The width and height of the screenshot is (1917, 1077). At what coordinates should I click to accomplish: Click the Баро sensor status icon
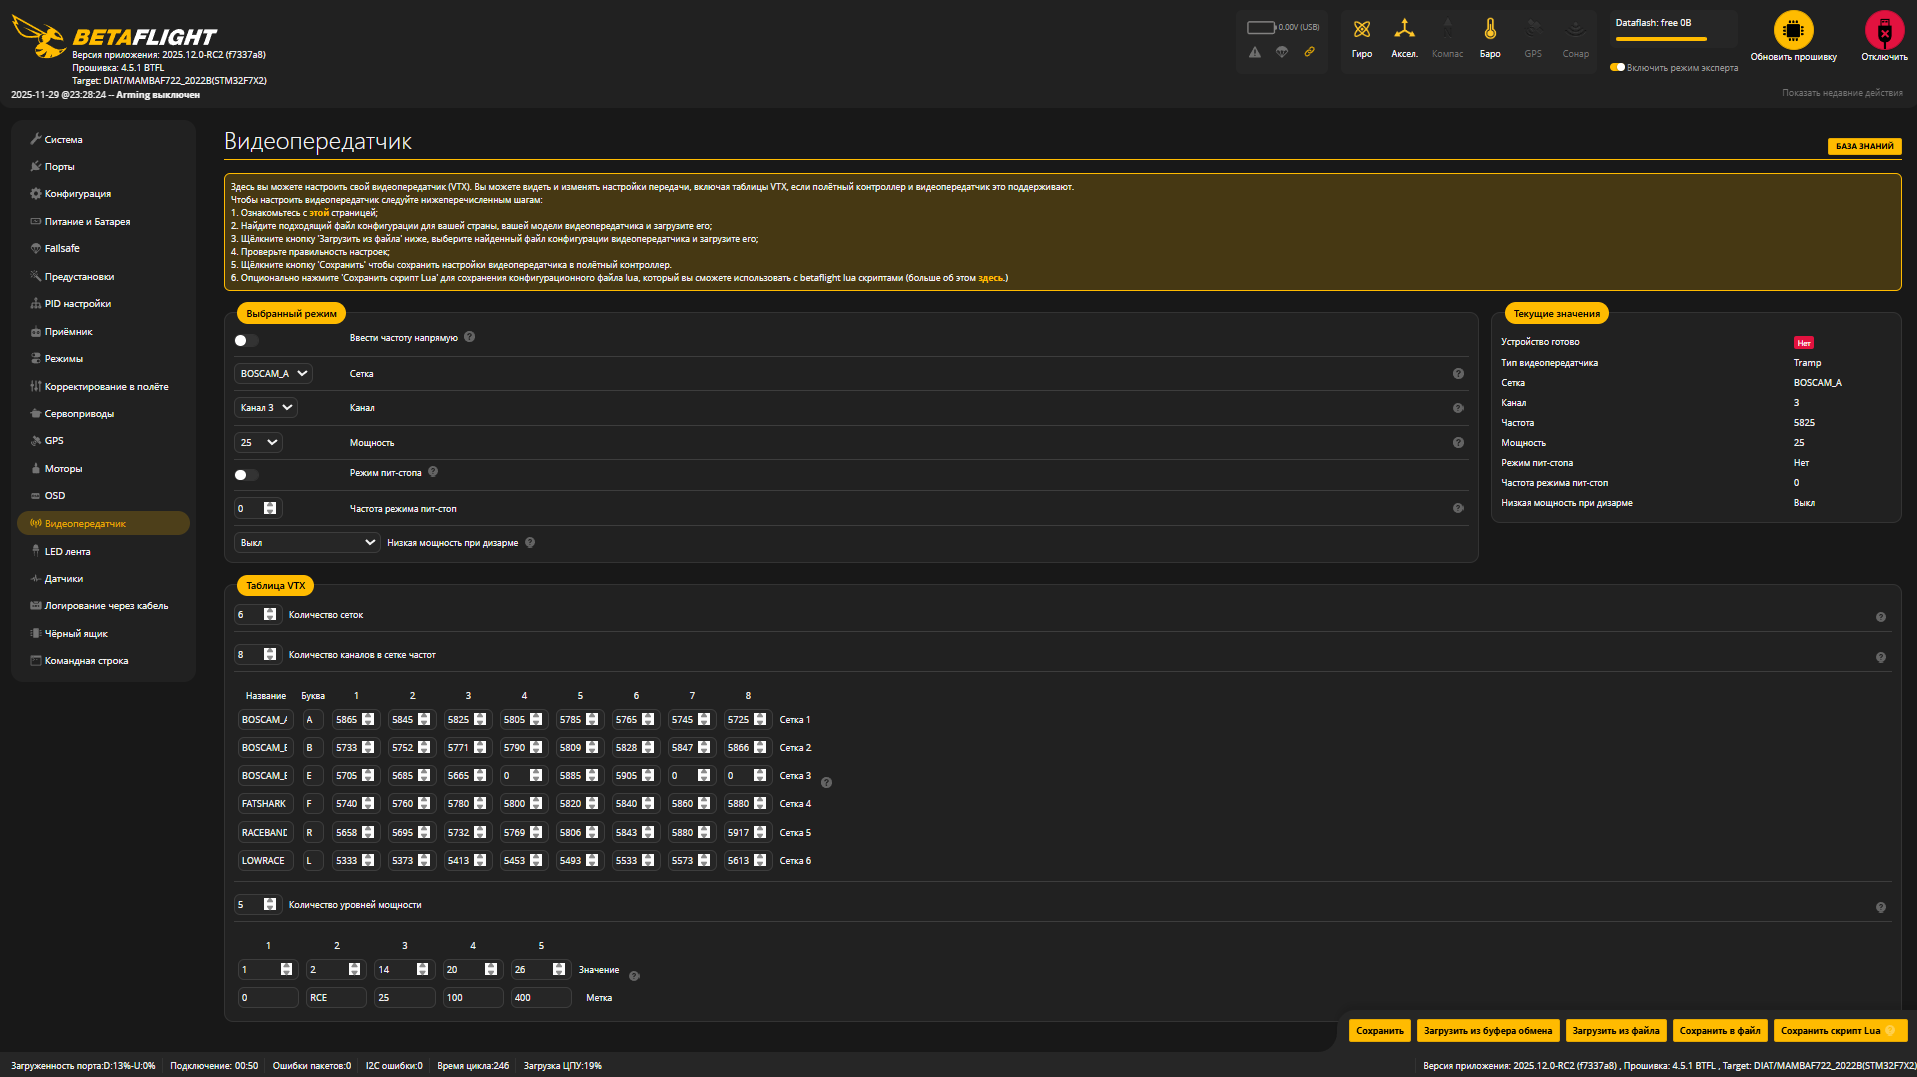pyautogui.click(x=1489, y=30)
